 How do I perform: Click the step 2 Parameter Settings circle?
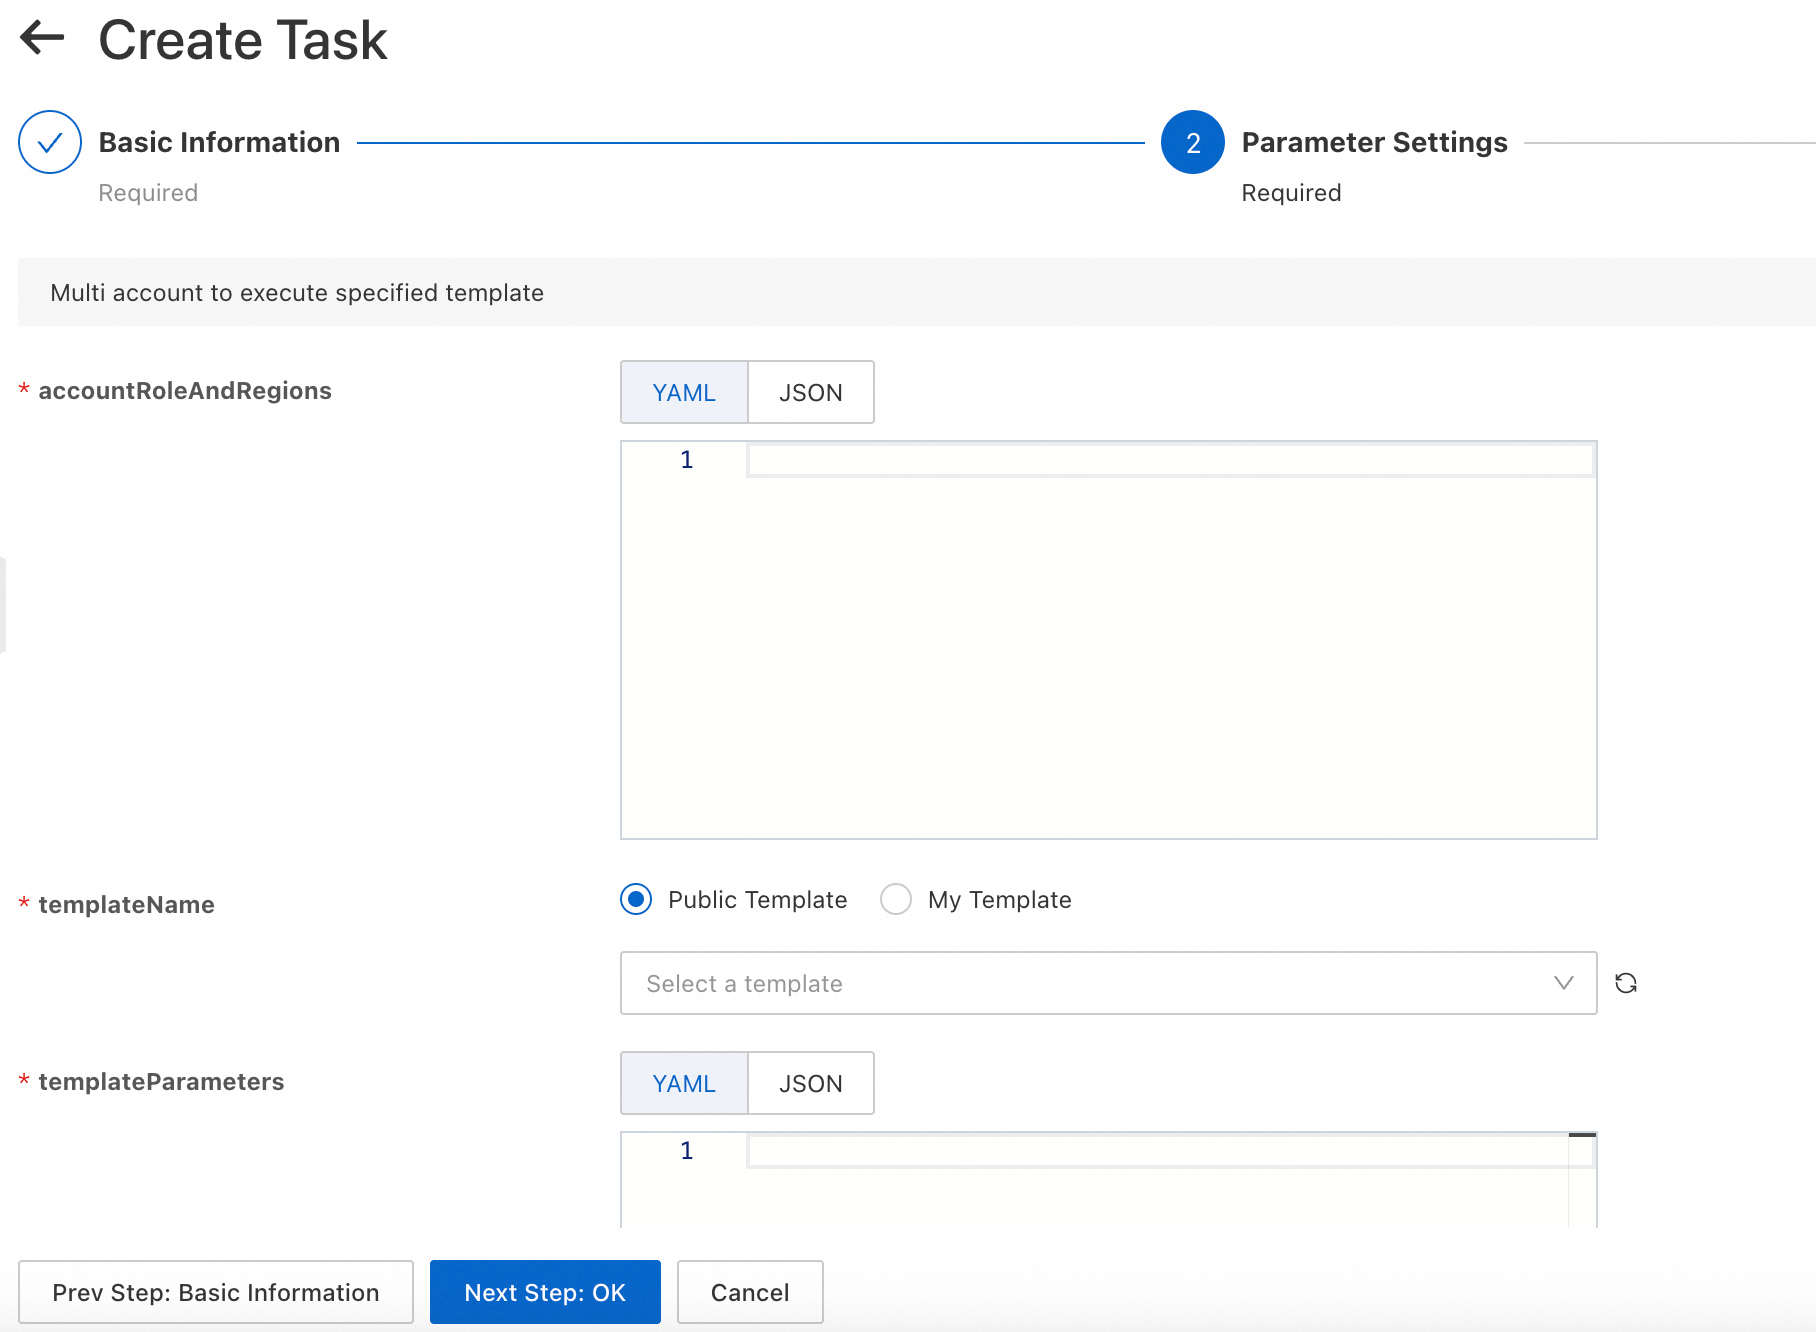click(1192, 143)
